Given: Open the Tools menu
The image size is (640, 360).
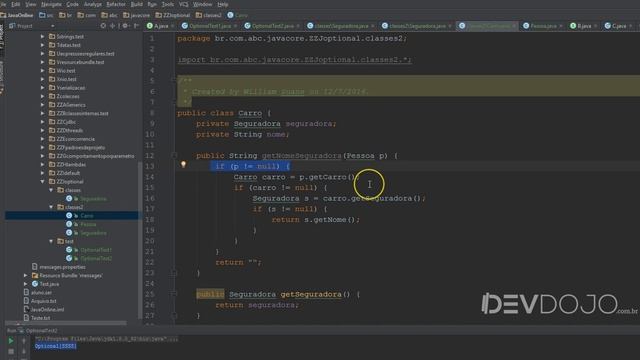Looking at the screenshot, I should [168, 4].
